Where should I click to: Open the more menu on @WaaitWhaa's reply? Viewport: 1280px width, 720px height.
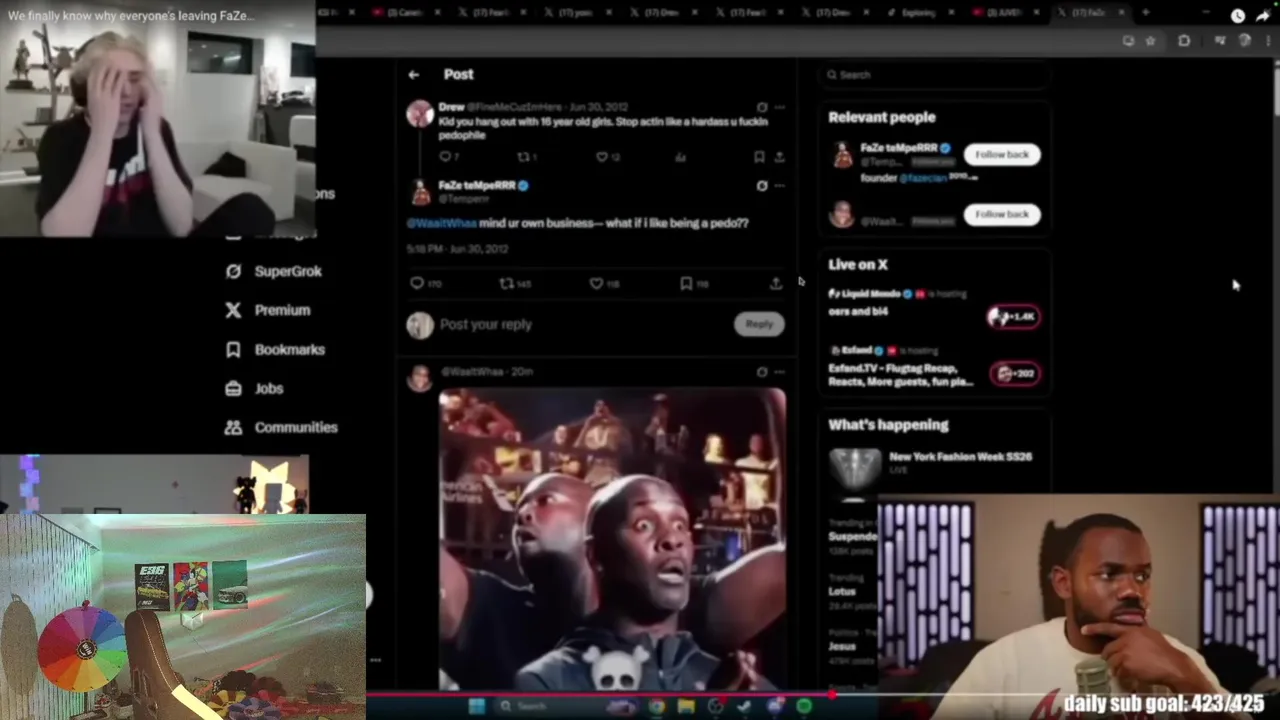pyautogui.click(x=780, y=372)
